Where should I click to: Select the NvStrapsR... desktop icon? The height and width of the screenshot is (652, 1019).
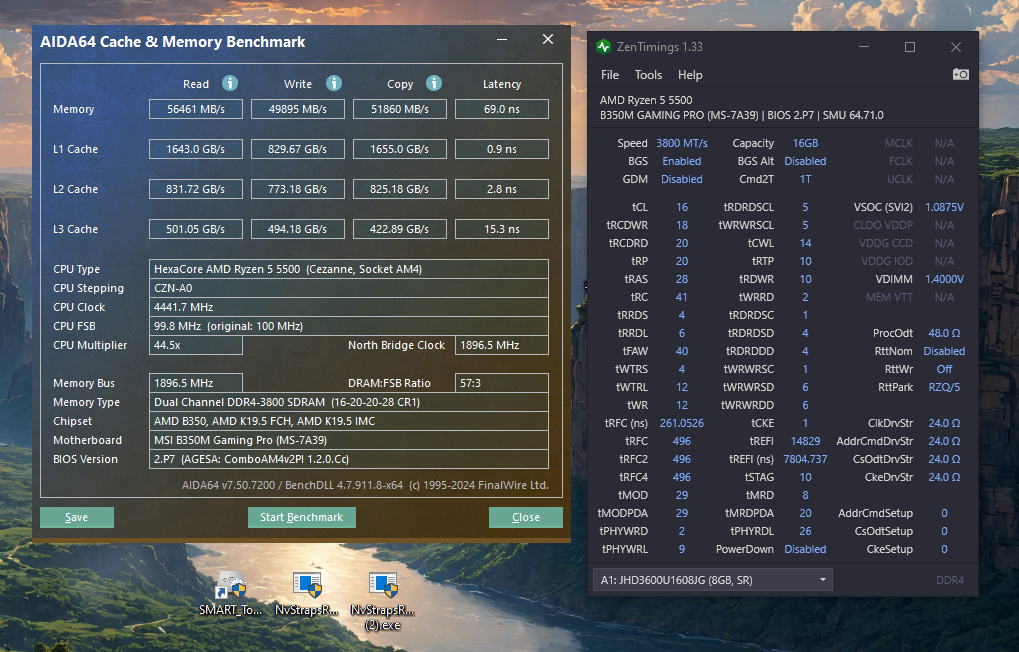pos(307,595)
